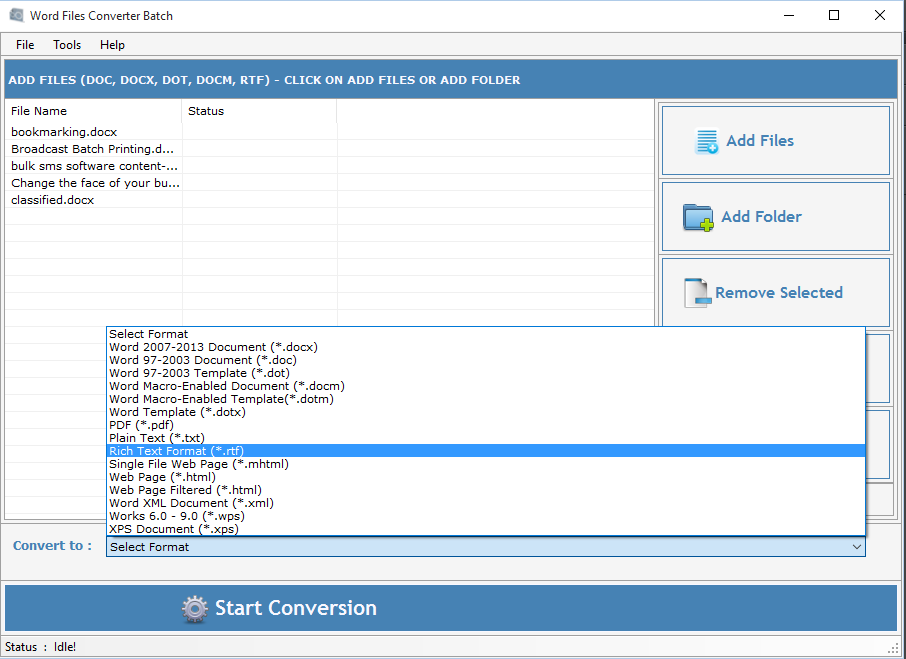The width and height of the screenshot is (906, 659).
Task: Pick the top Select Format list entry
Action: [486, 334]
